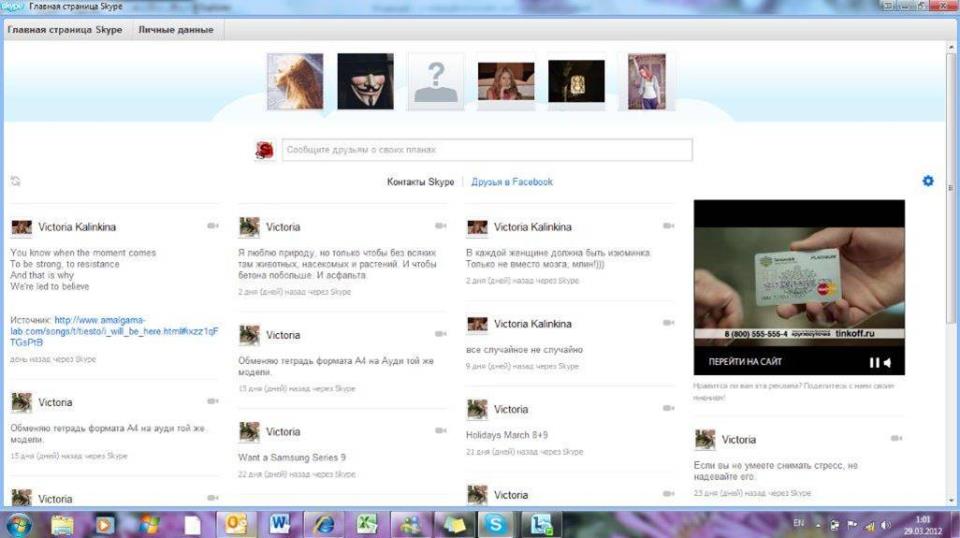Launch Windows Media Player from taskbar
This screenshot has width=960, height=538.
[105, 525]
